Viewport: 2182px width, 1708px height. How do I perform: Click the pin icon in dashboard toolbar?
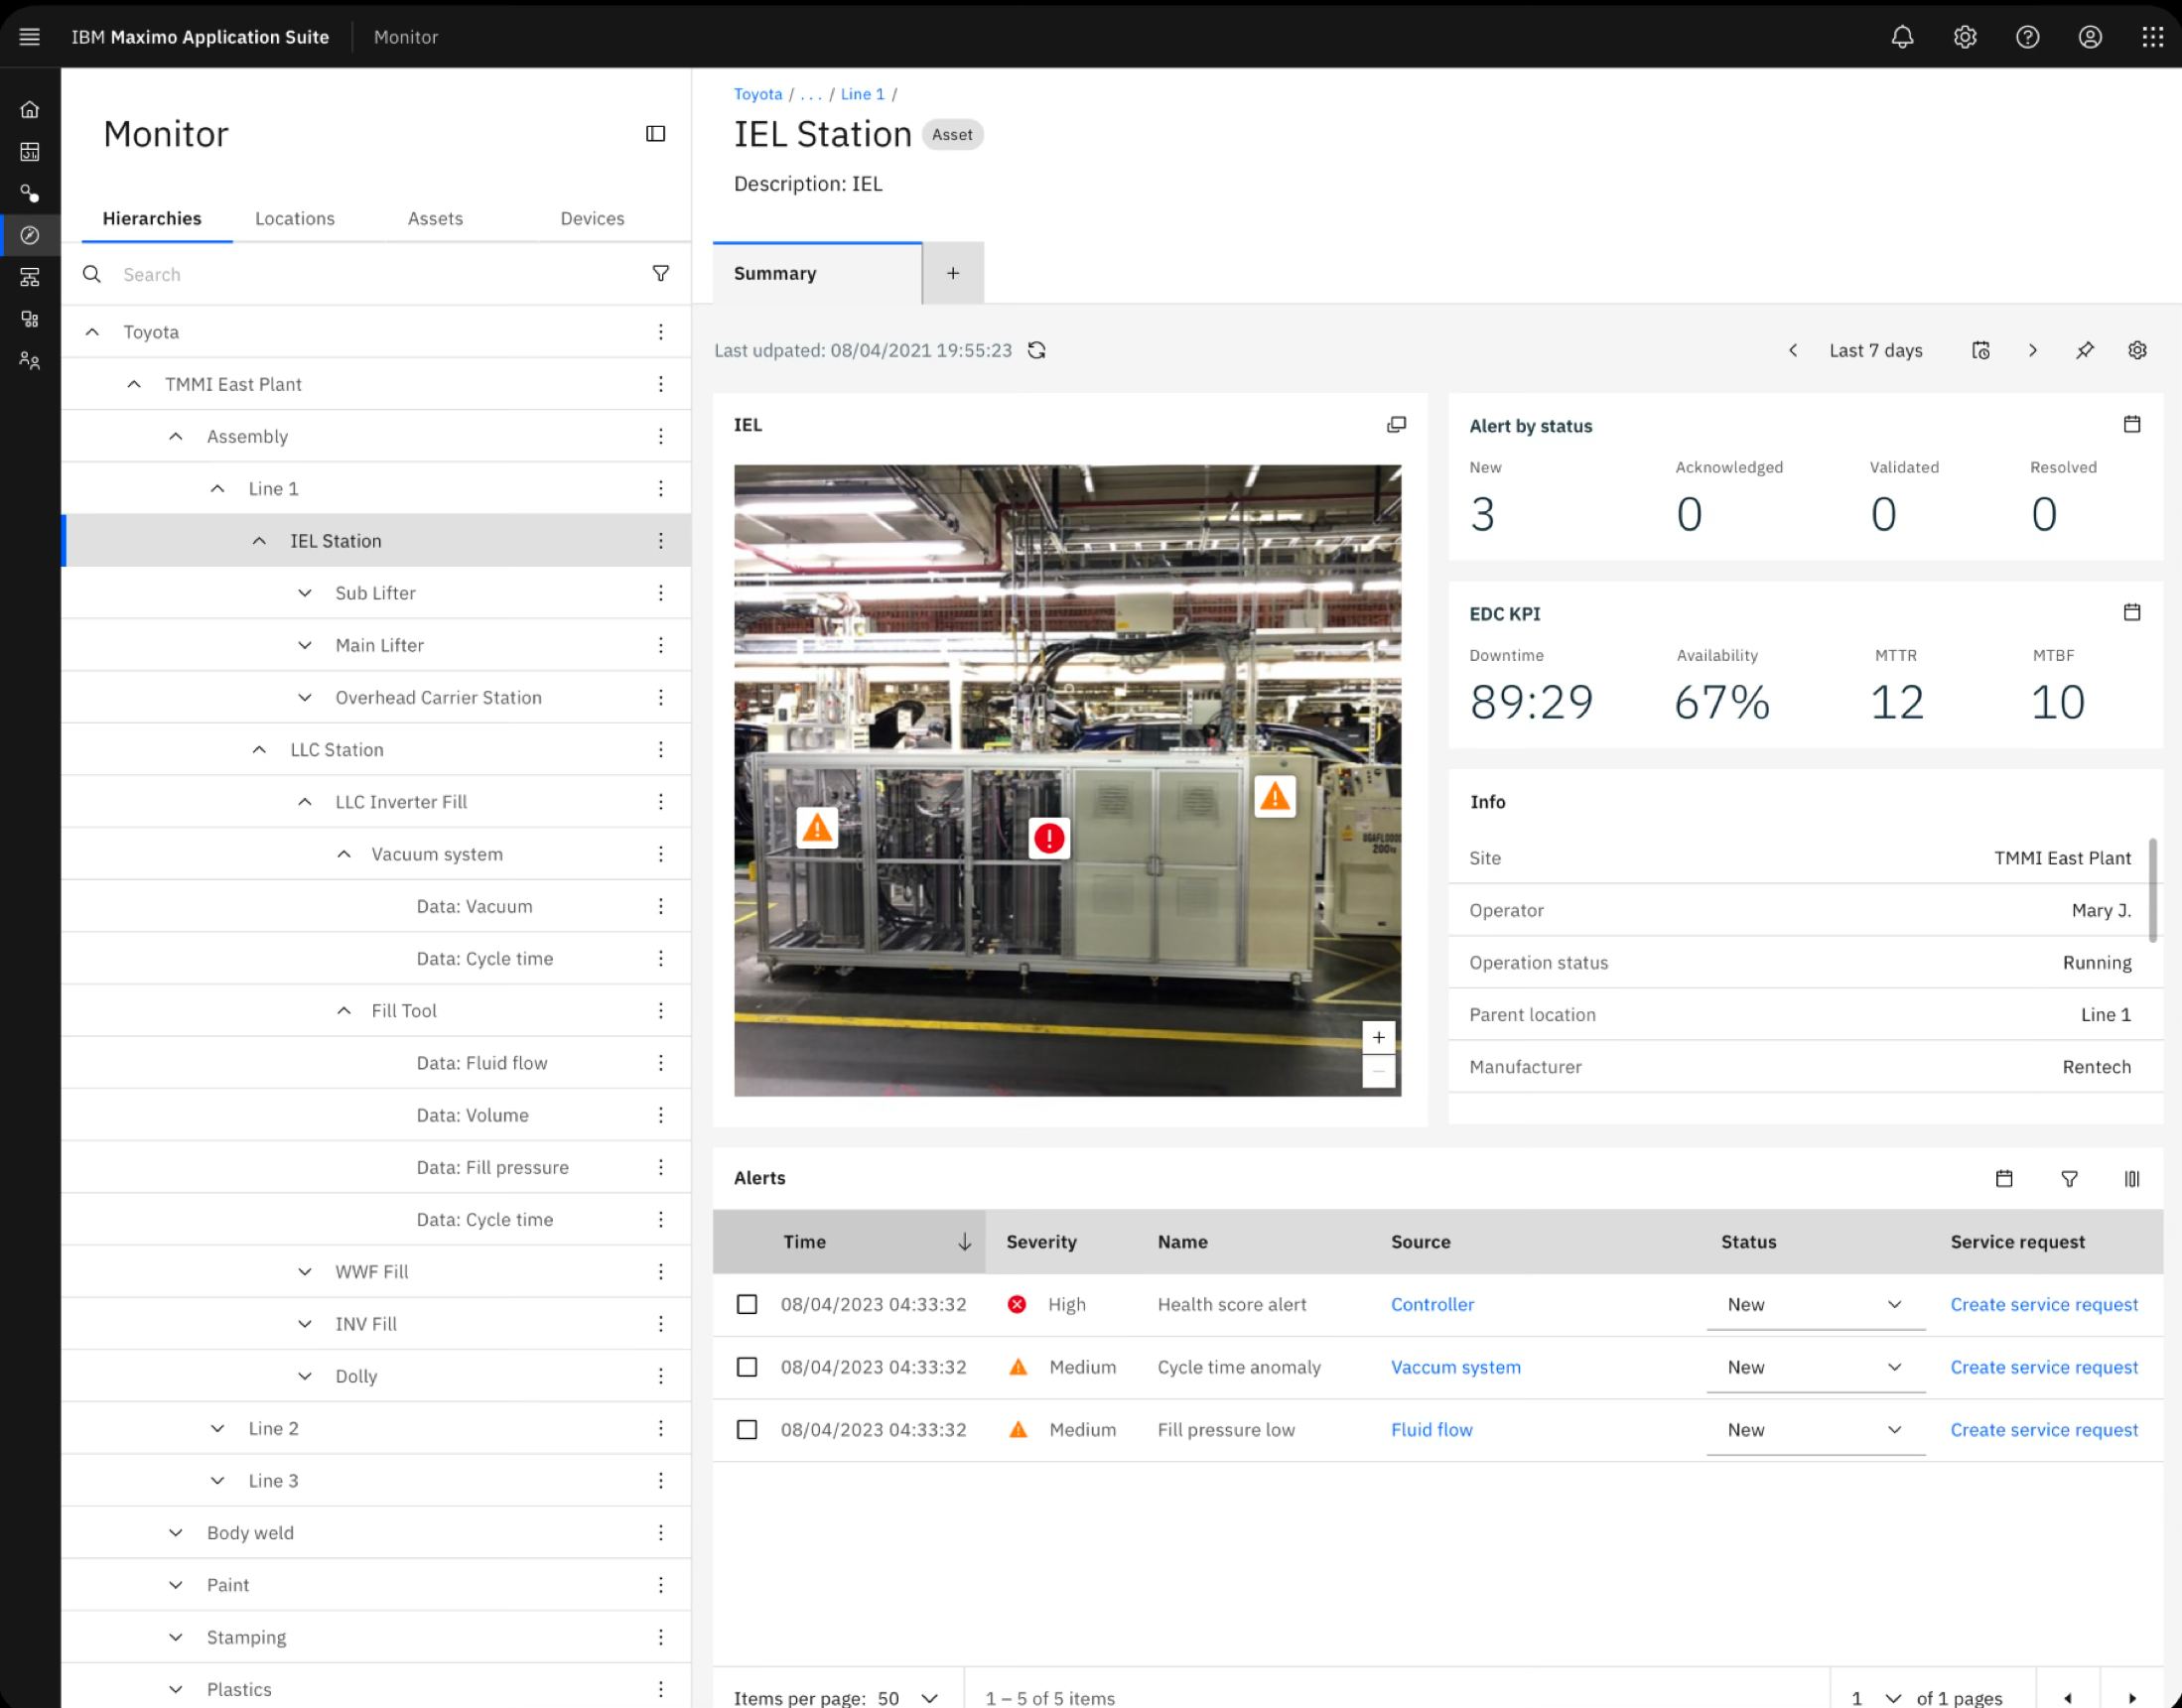click(x=2085, y=350)
